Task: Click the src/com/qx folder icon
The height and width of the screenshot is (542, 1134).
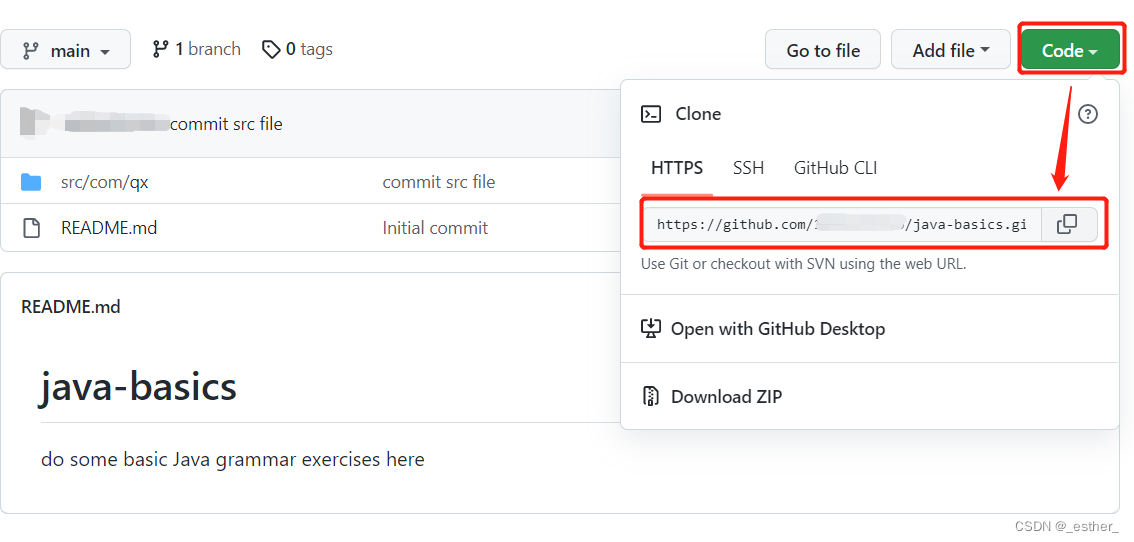Action: [x=31, y=182]
